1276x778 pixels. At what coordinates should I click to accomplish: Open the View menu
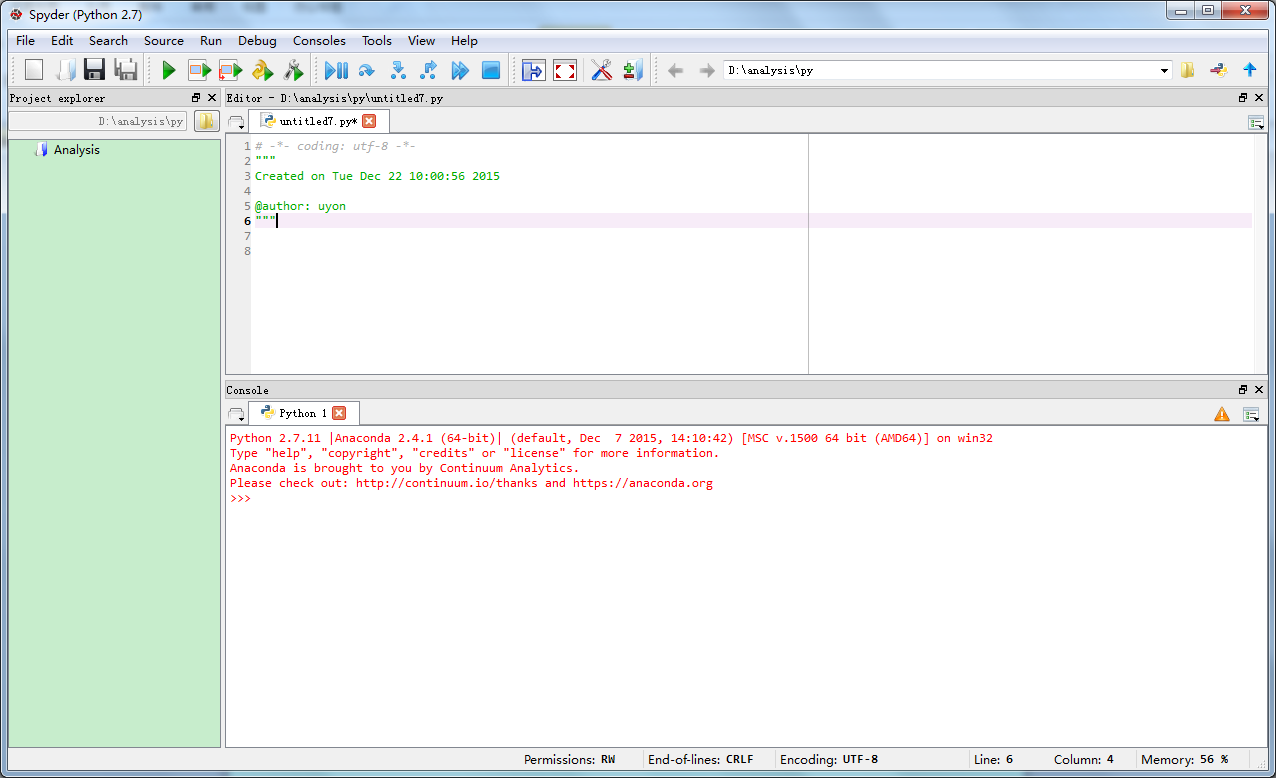pos(421,41)
